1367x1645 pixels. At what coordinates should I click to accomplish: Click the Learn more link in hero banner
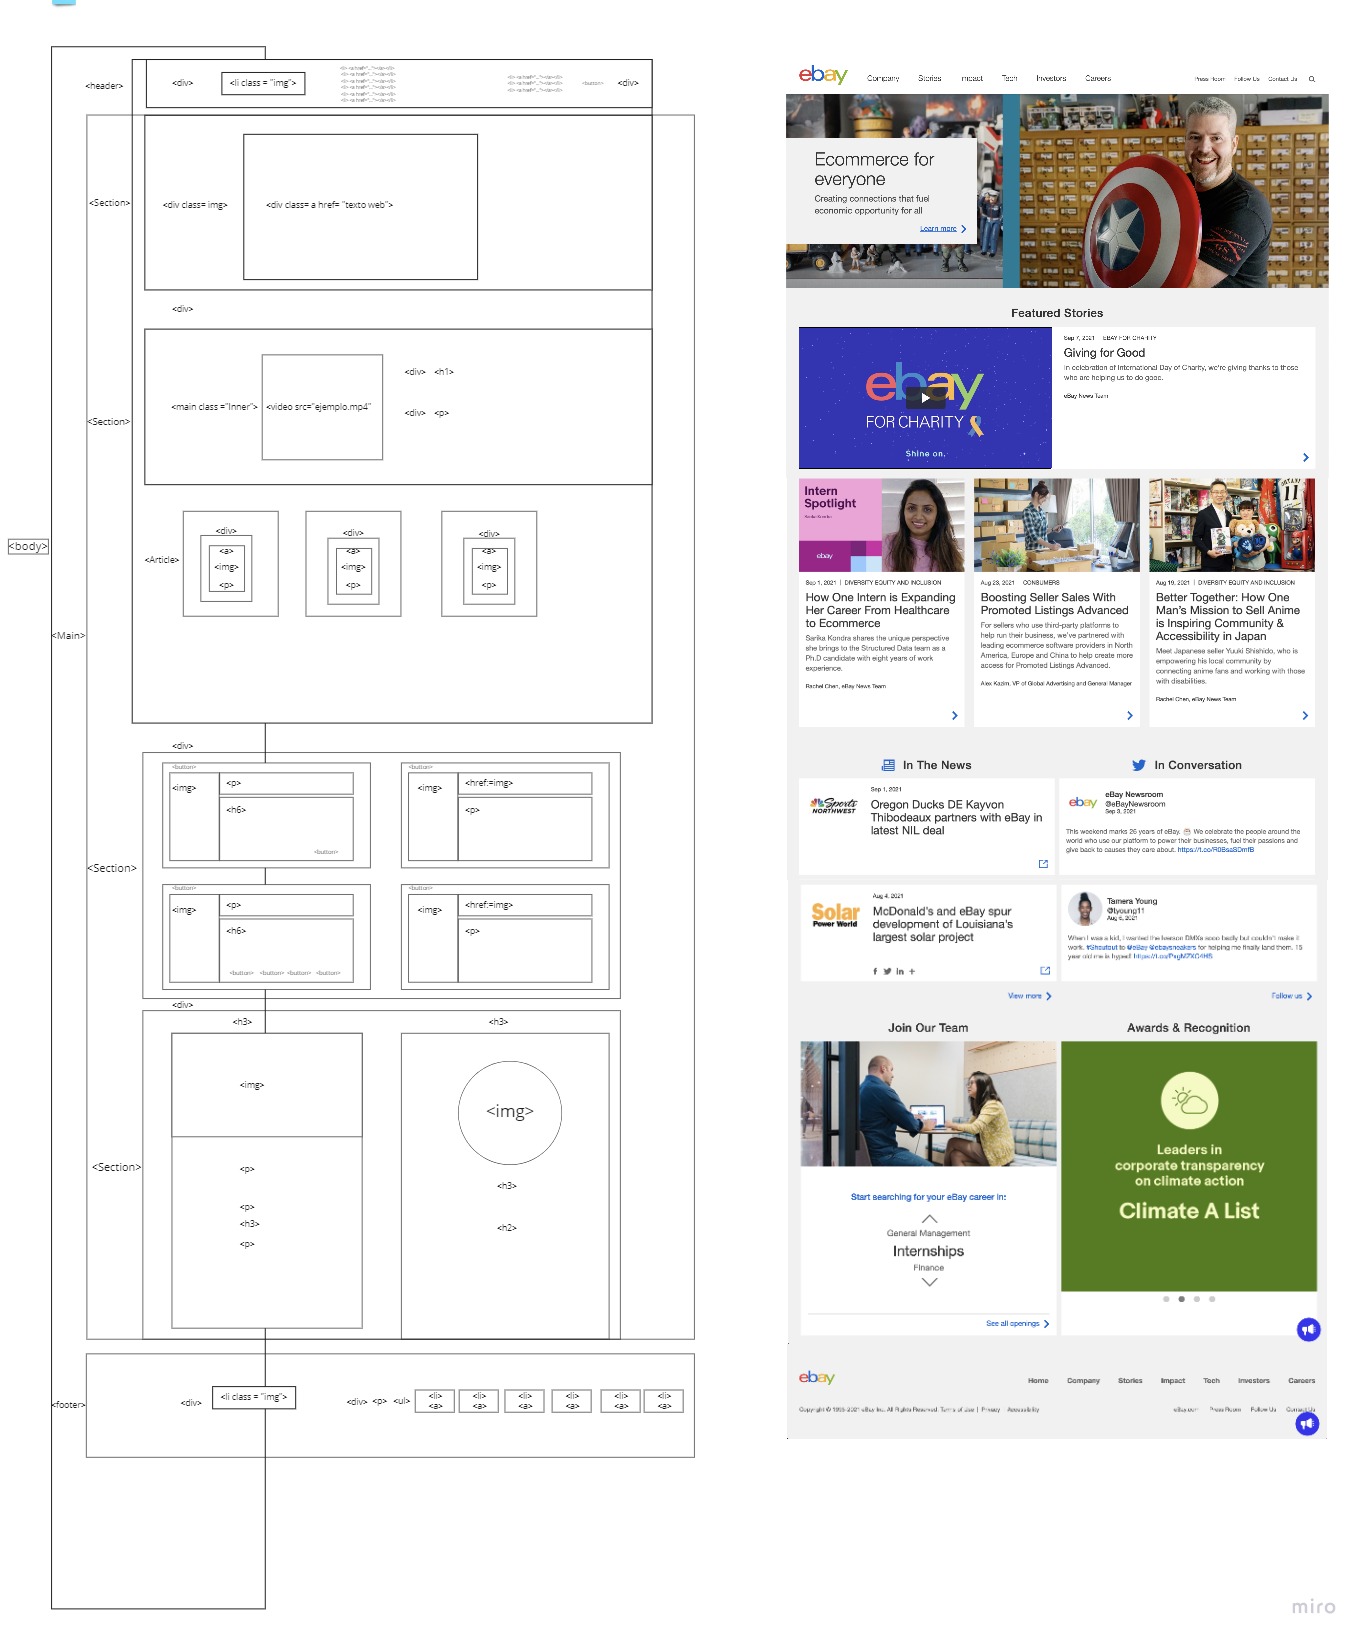942,229
